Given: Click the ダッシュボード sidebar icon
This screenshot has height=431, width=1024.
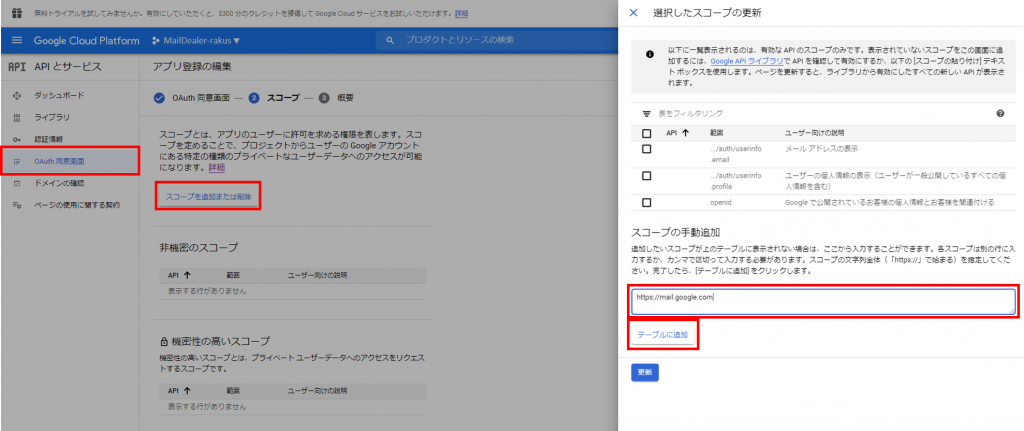Looking at the screenshot, I should (x=17, y=95).
